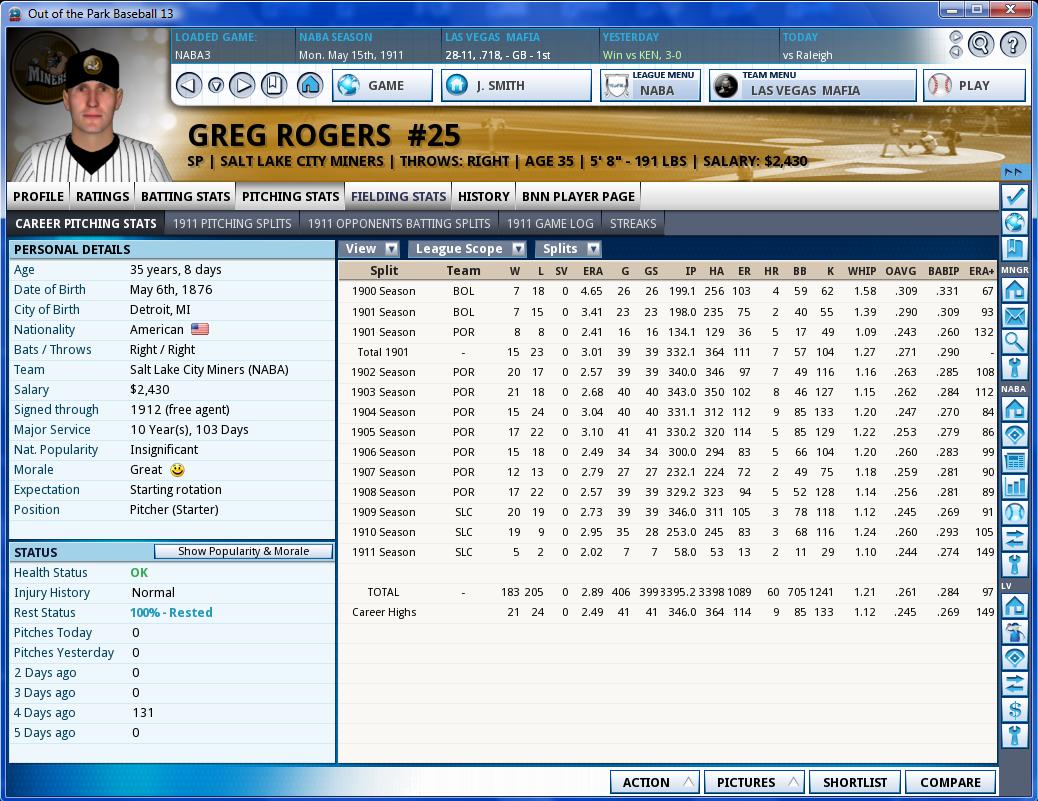This screenshot has height=801, width=1038.
Task: Open the bar chart statistics icon
Action: click(x=1014, y=487)
